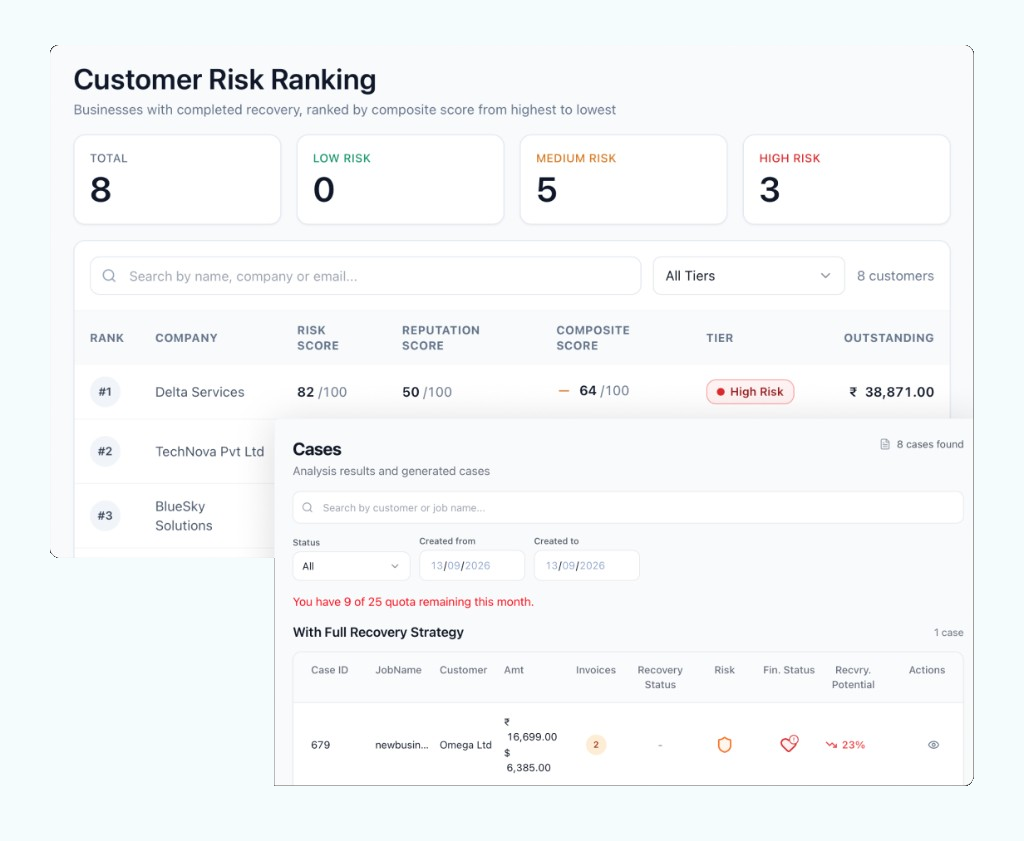Click the With Full Recovery Strategy heading

[x=378, y=632]
